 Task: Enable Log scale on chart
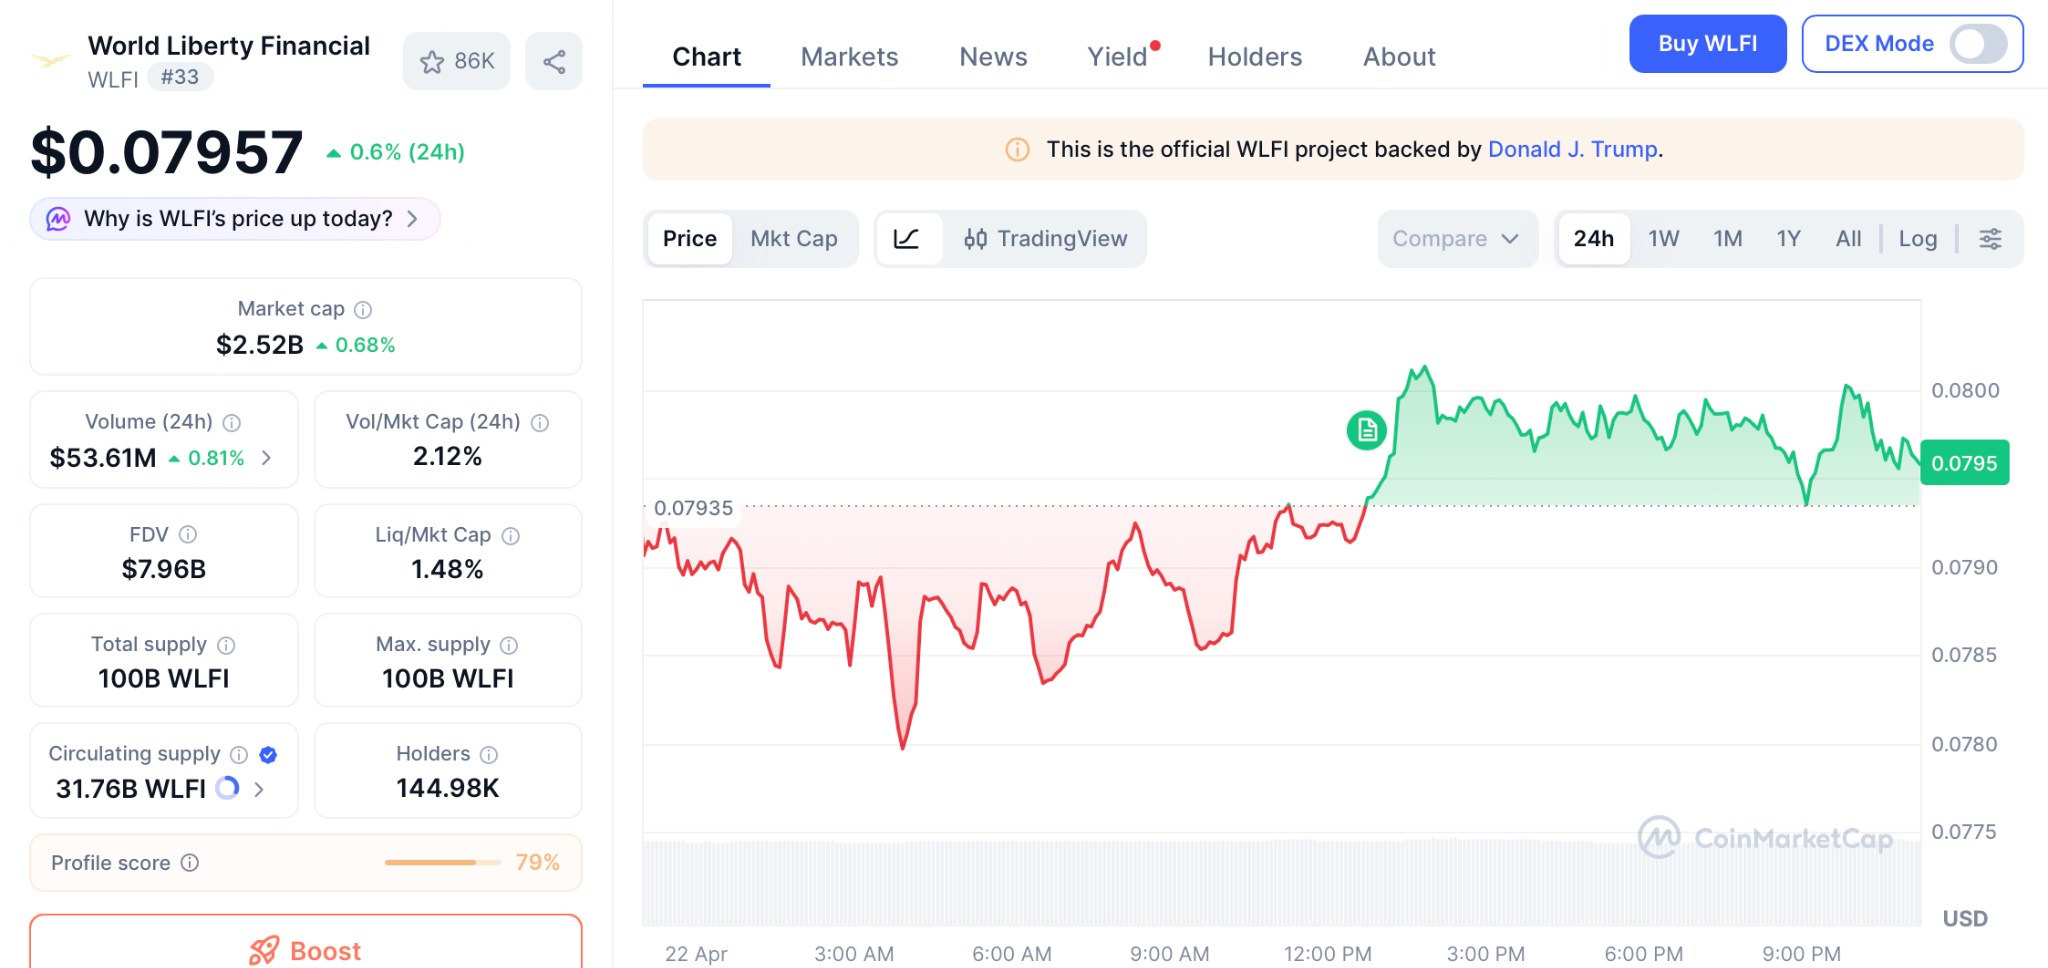point(1917,239)
